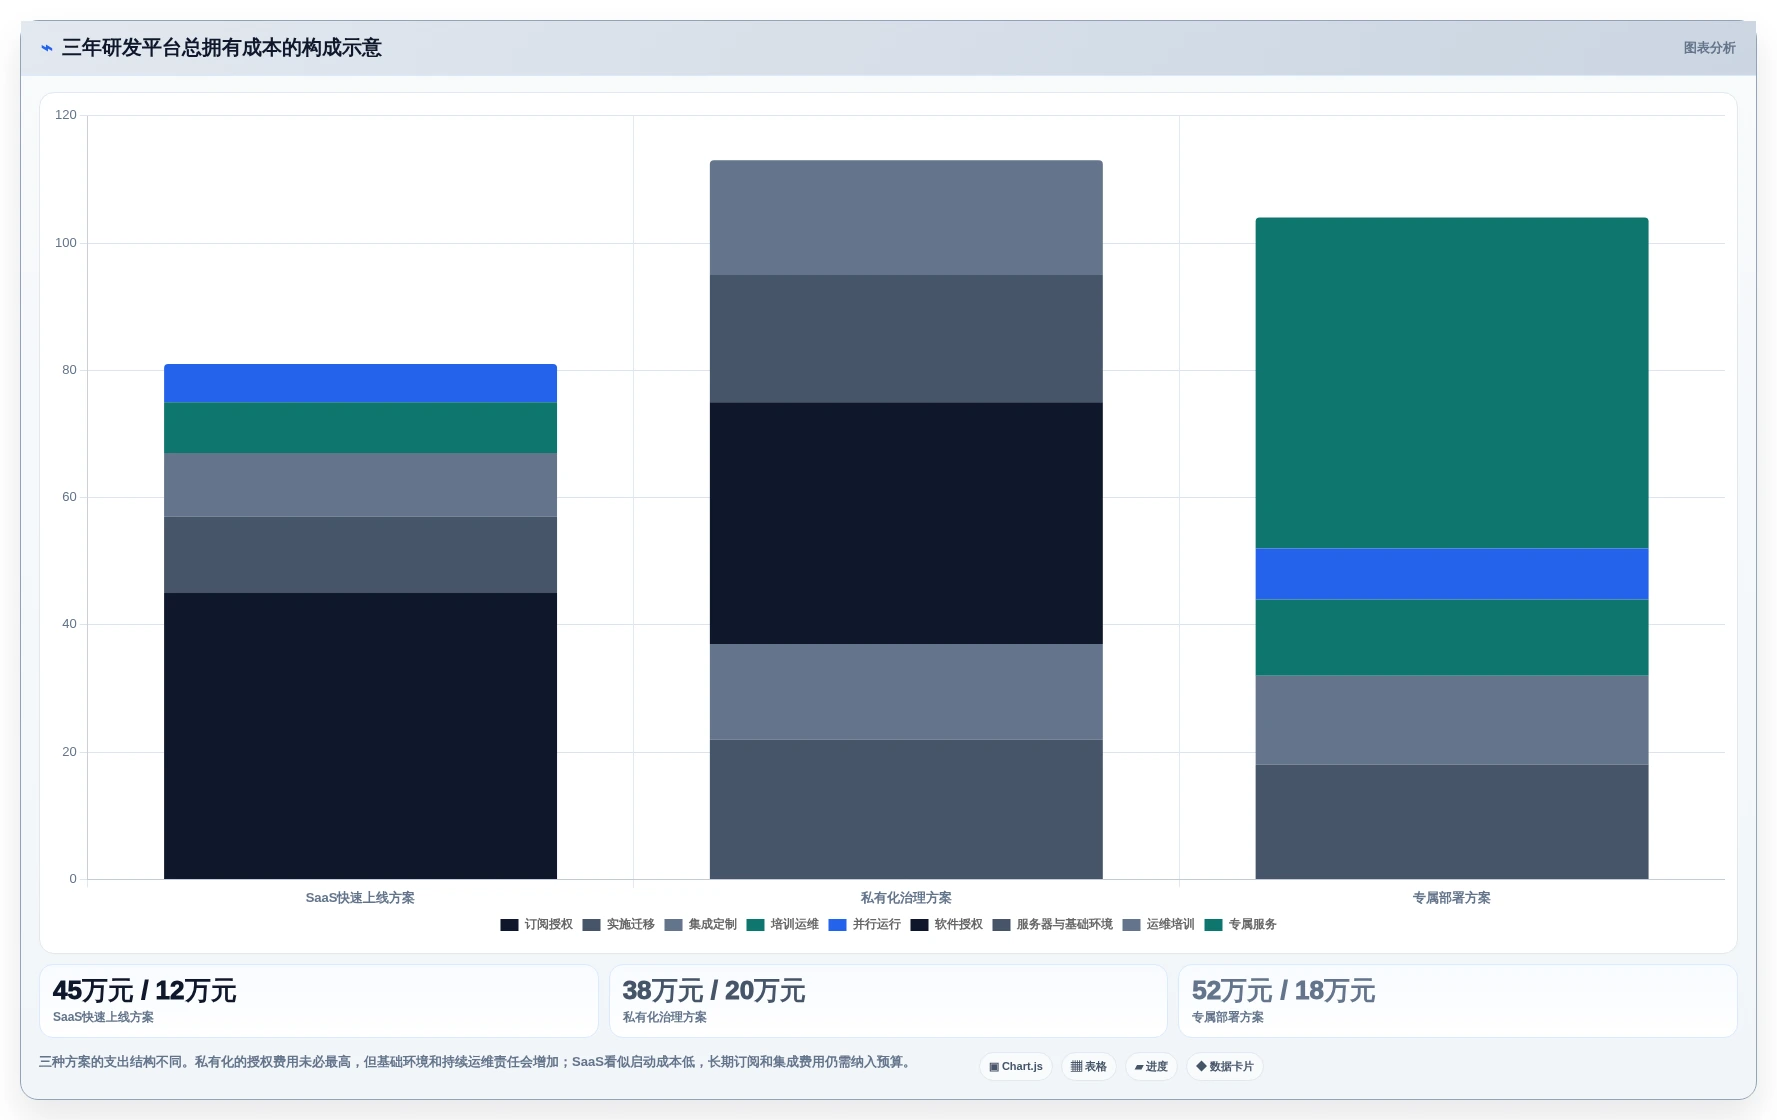Click the 专属部署方案 caption in third card
Image resolution: width=1777 pixels, height=1120 pixels.
coord(1228,1017)
